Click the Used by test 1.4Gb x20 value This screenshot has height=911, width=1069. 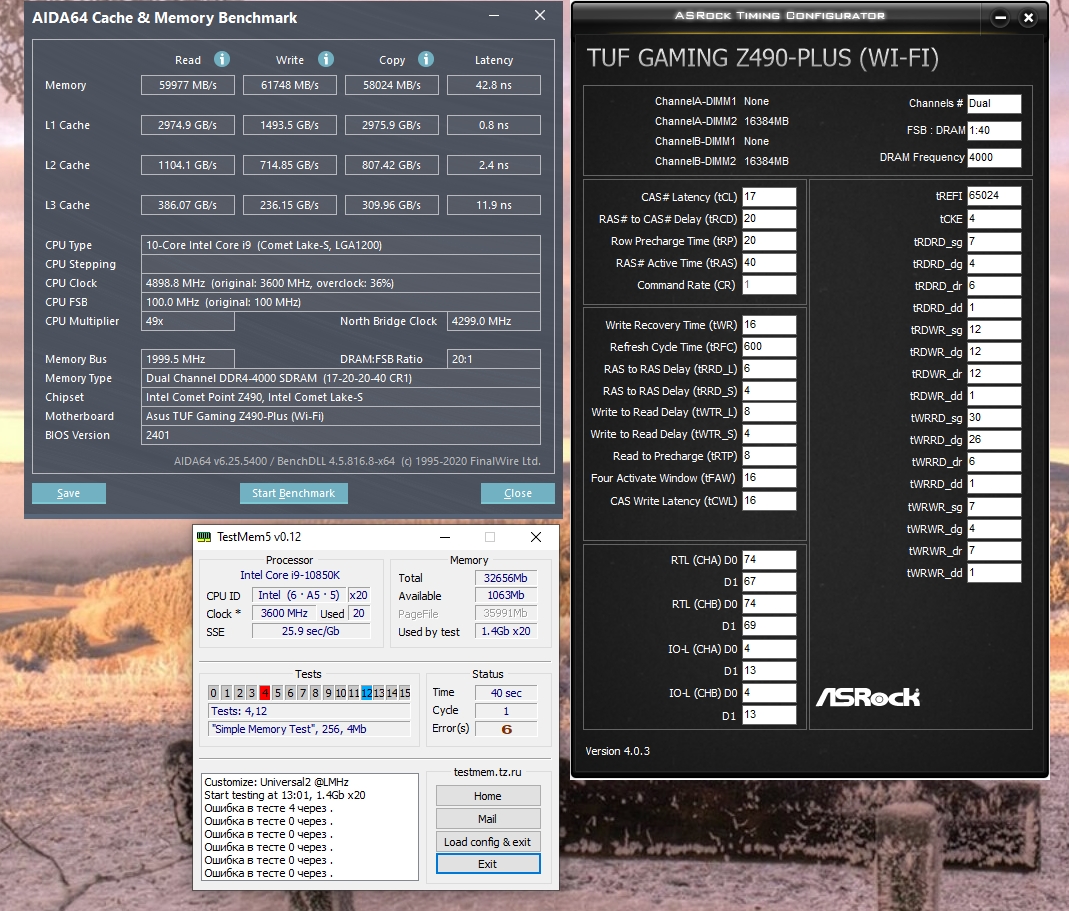tap(506, 631)
